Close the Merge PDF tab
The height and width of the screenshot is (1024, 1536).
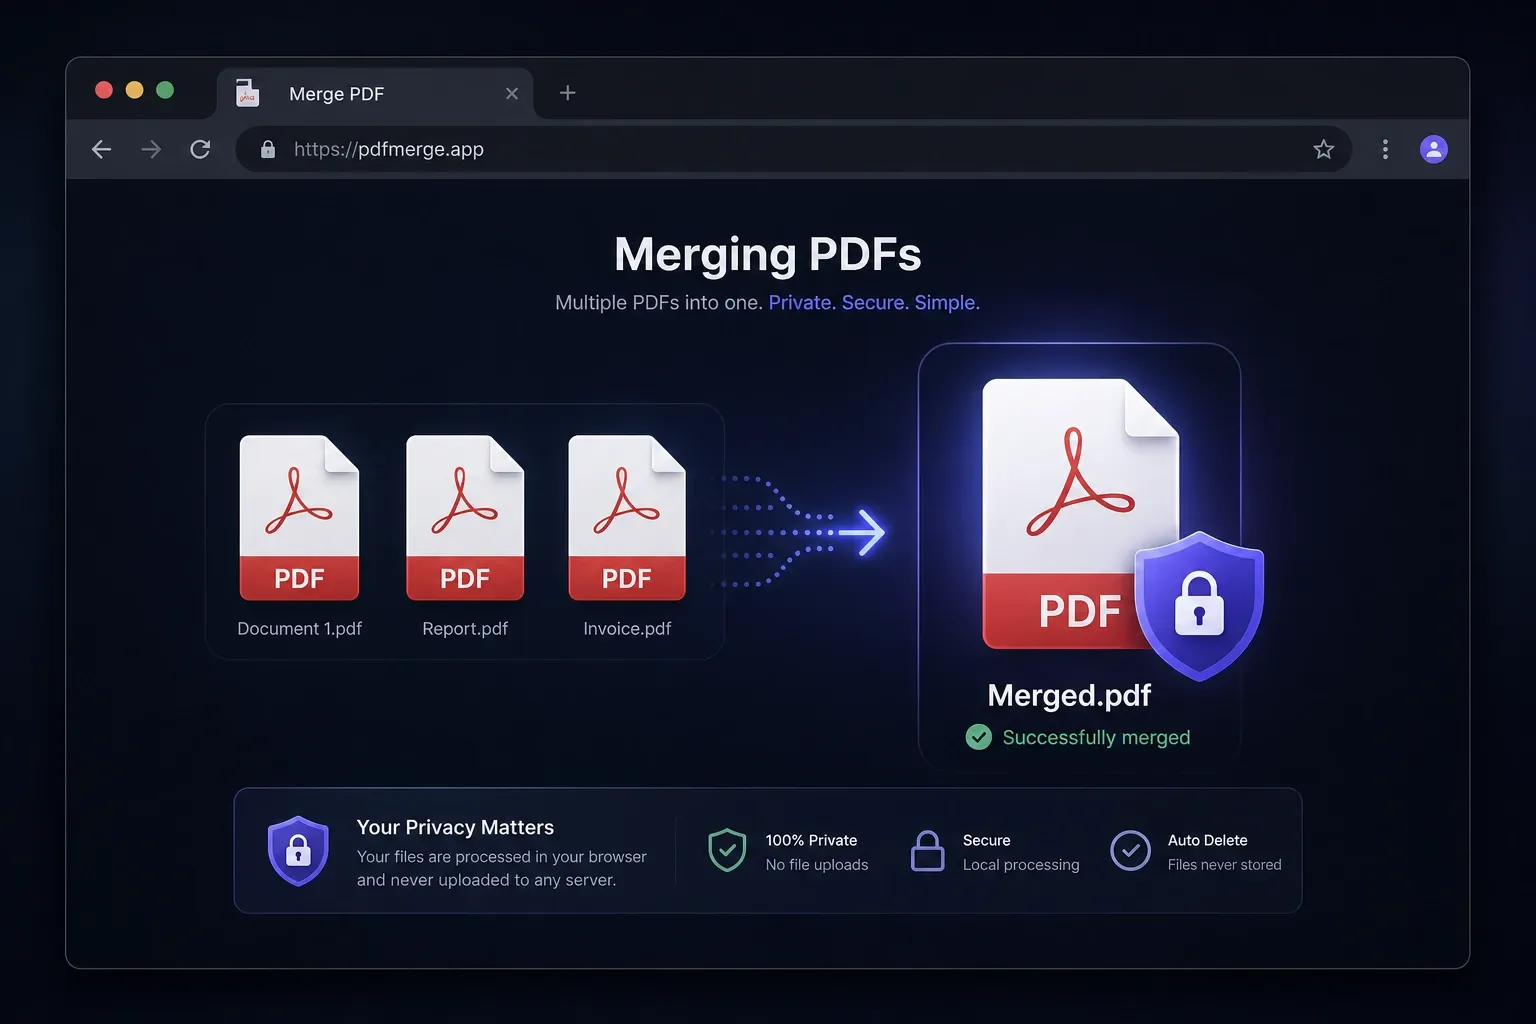[512, 93]
